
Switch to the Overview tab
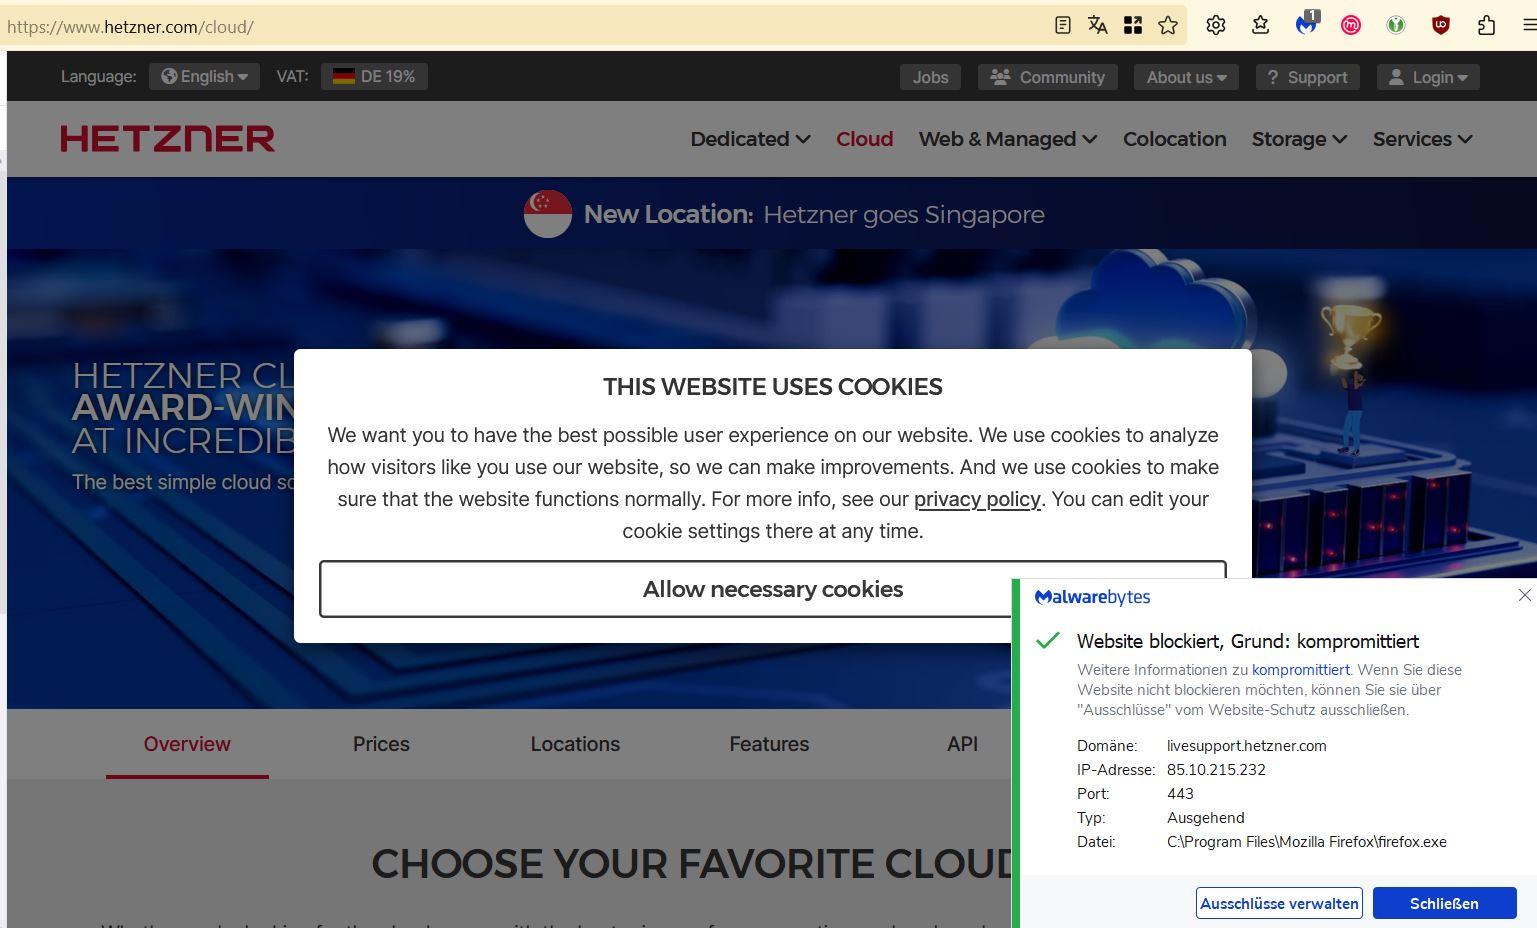(187, 744)
